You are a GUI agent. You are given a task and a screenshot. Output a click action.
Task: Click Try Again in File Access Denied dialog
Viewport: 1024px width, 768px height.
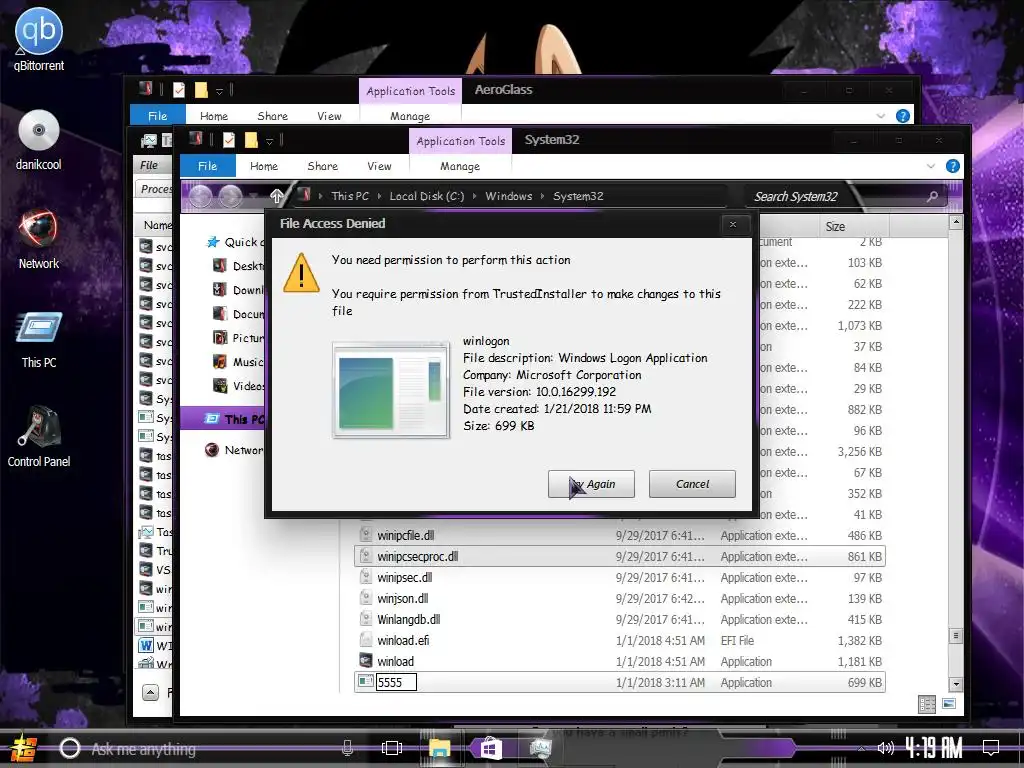591,484
